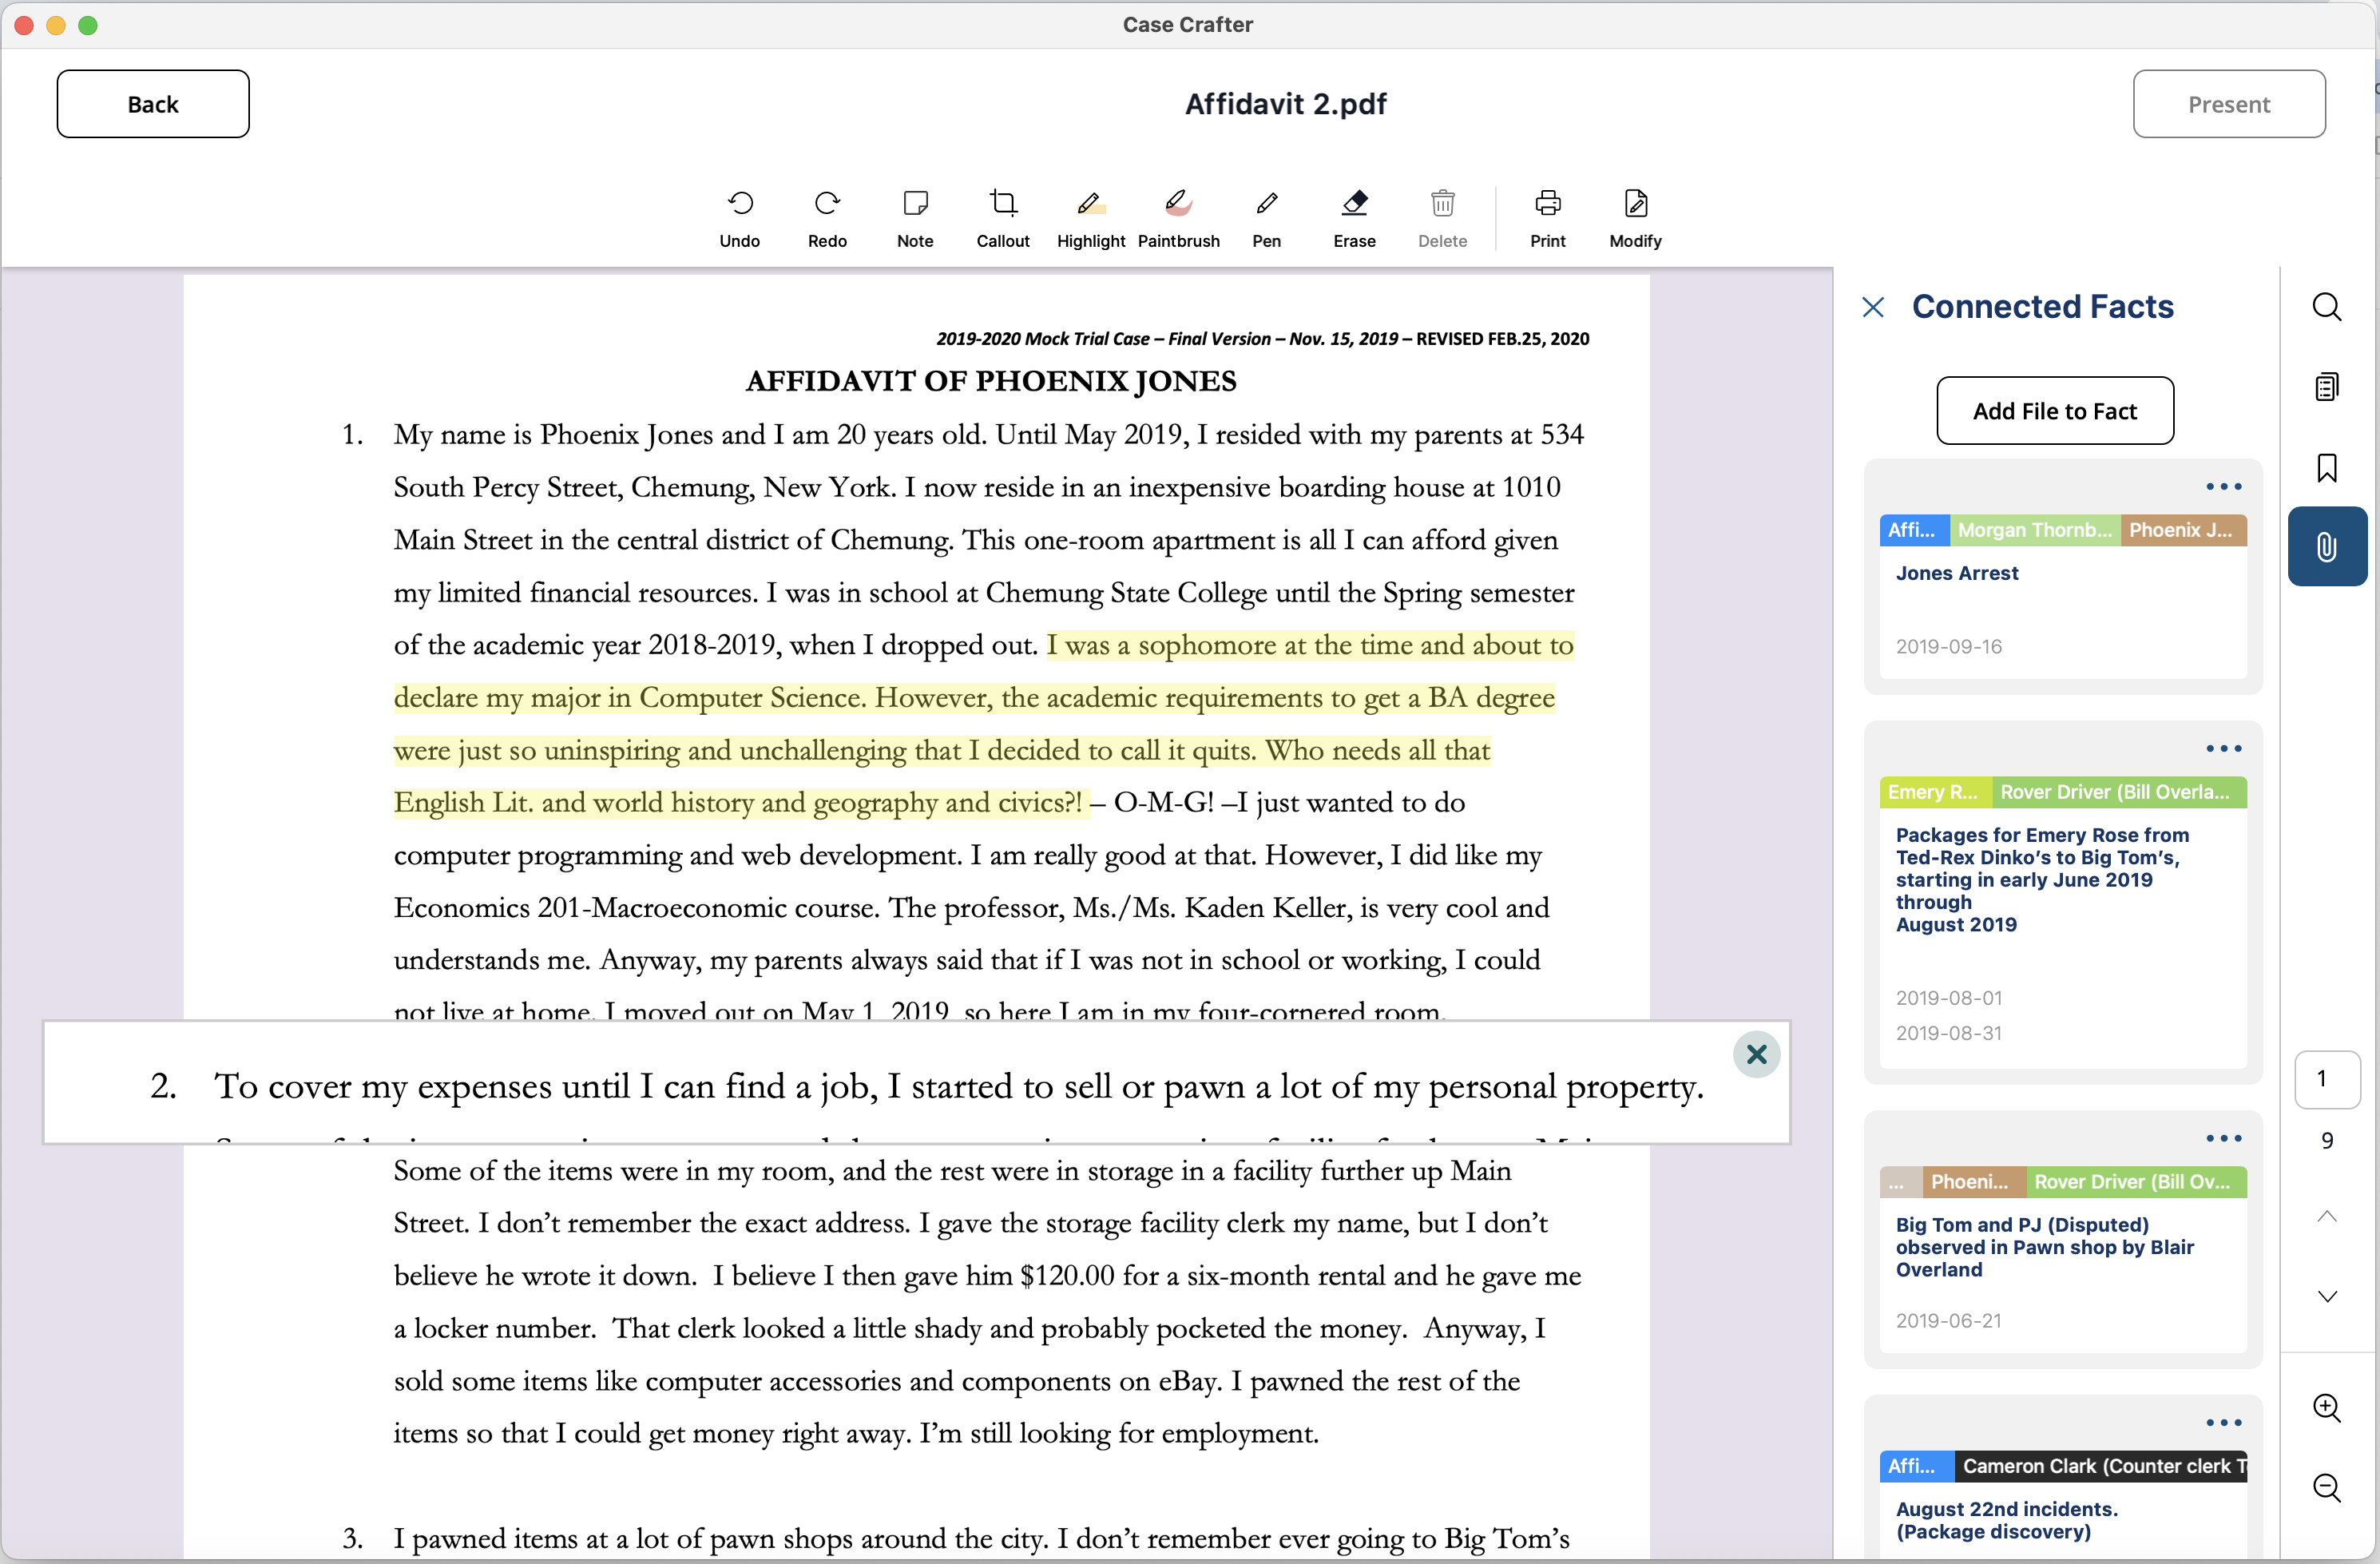This screenshot has width=2380, height=1564.
Task: Open the Jones Arrest fact
Action: [1956, 573]
